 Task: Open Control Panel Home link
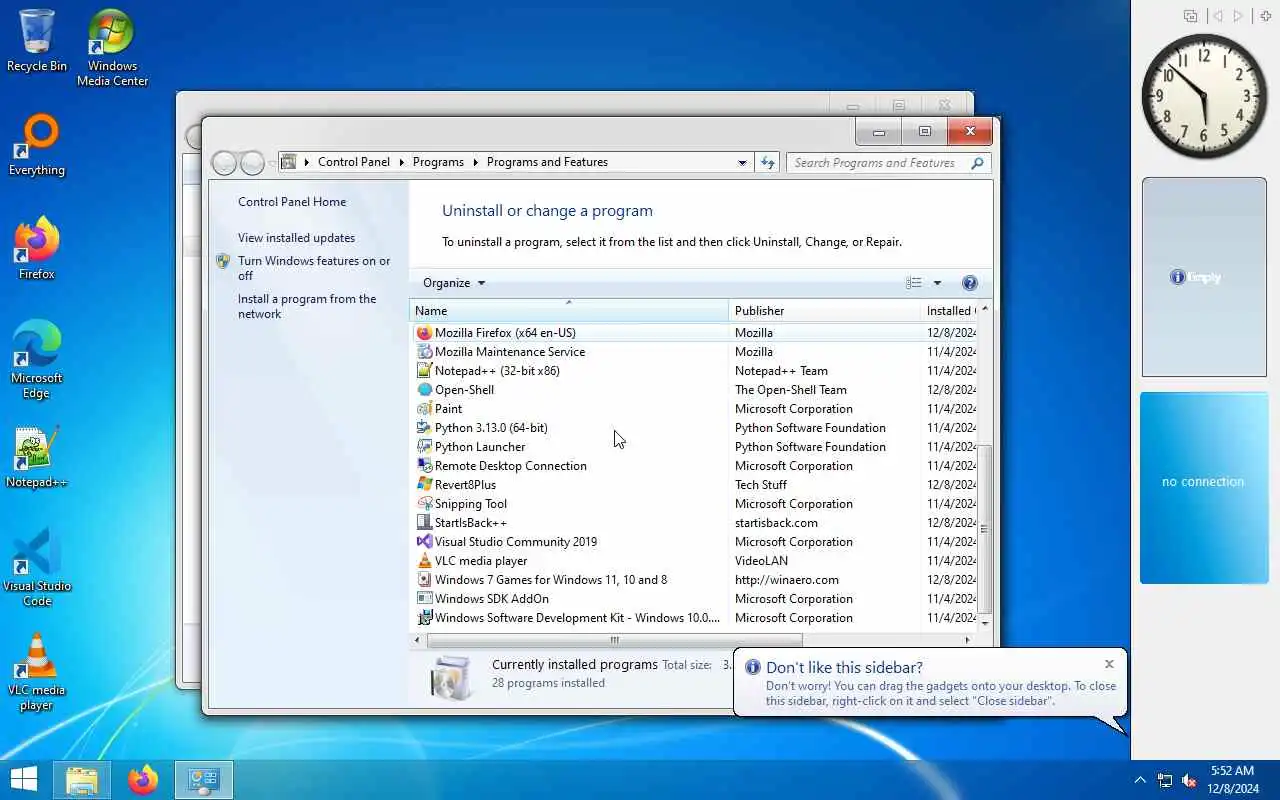click(x=292, y=202)
